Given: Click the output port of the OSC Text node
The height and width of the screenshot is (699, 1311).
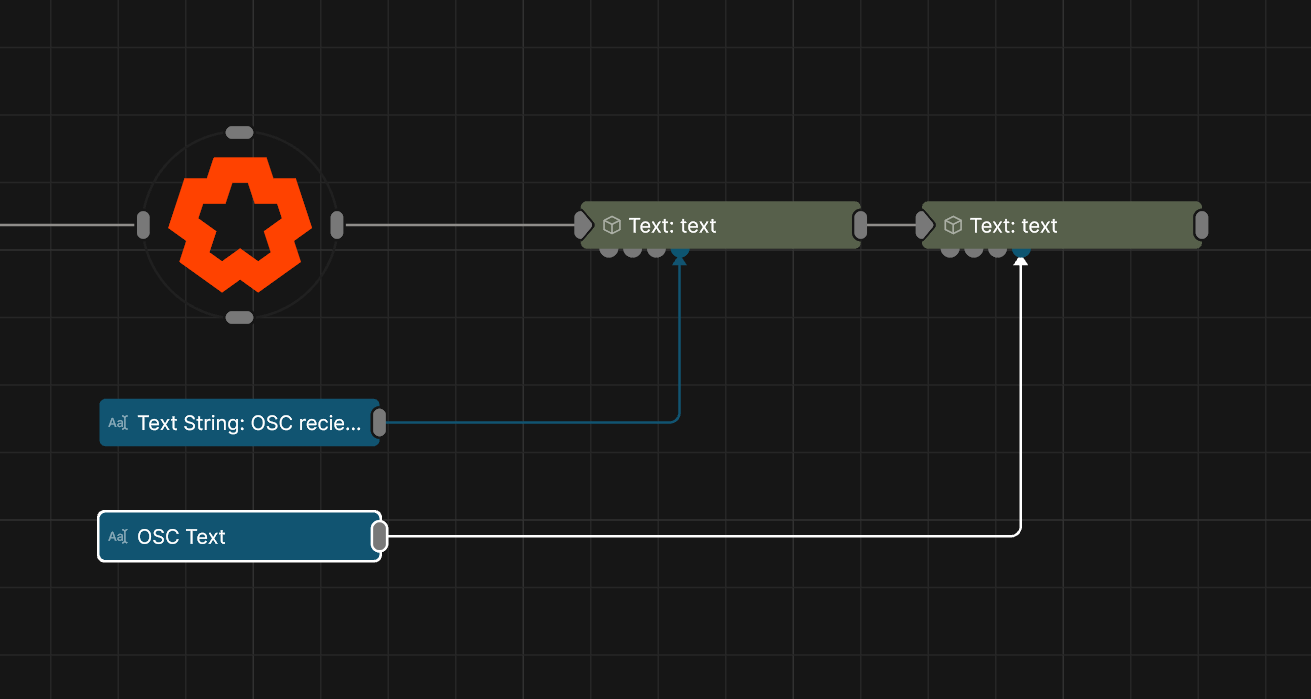Looking at the screenshot, I should [x=379, y=537].
